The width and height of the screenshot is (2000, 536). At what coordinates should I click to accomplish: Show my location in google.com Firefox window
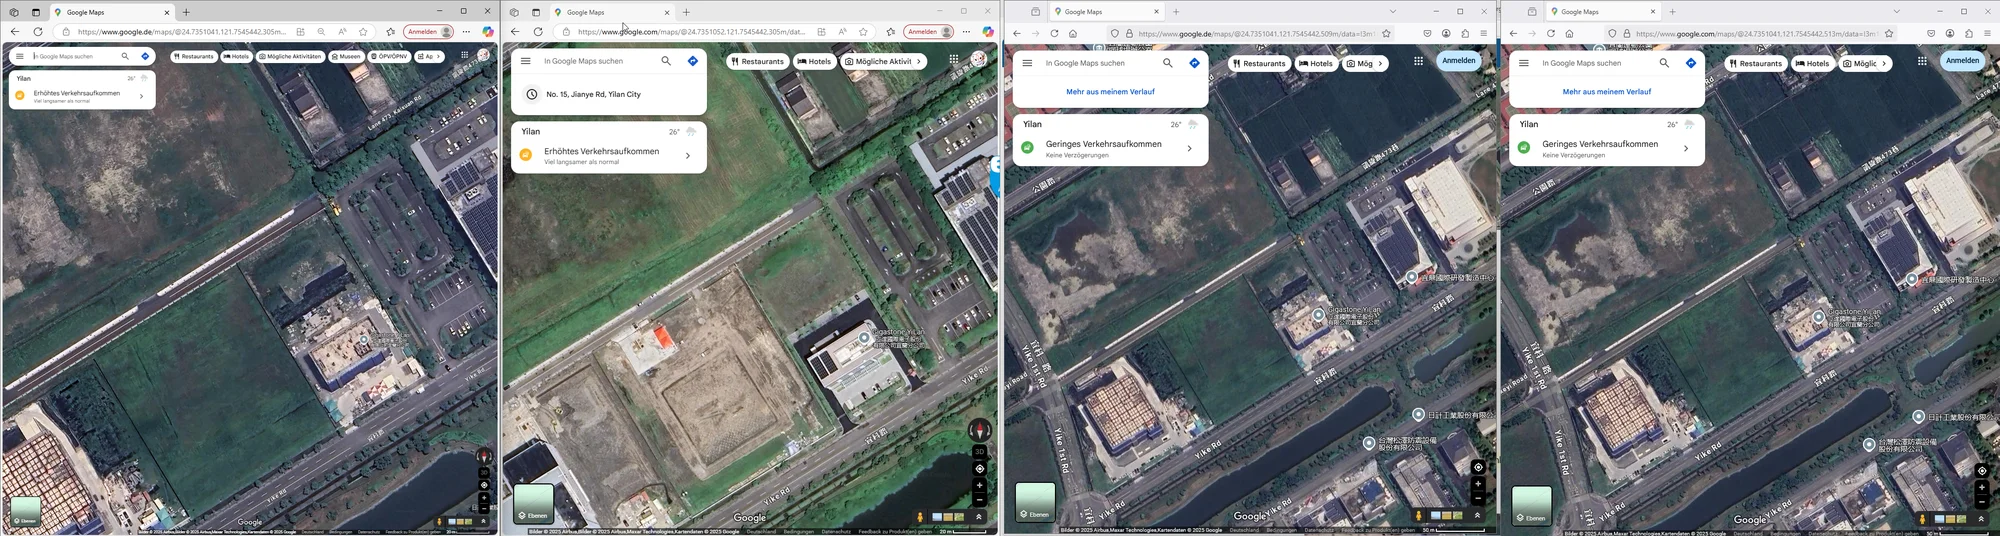1982,471
